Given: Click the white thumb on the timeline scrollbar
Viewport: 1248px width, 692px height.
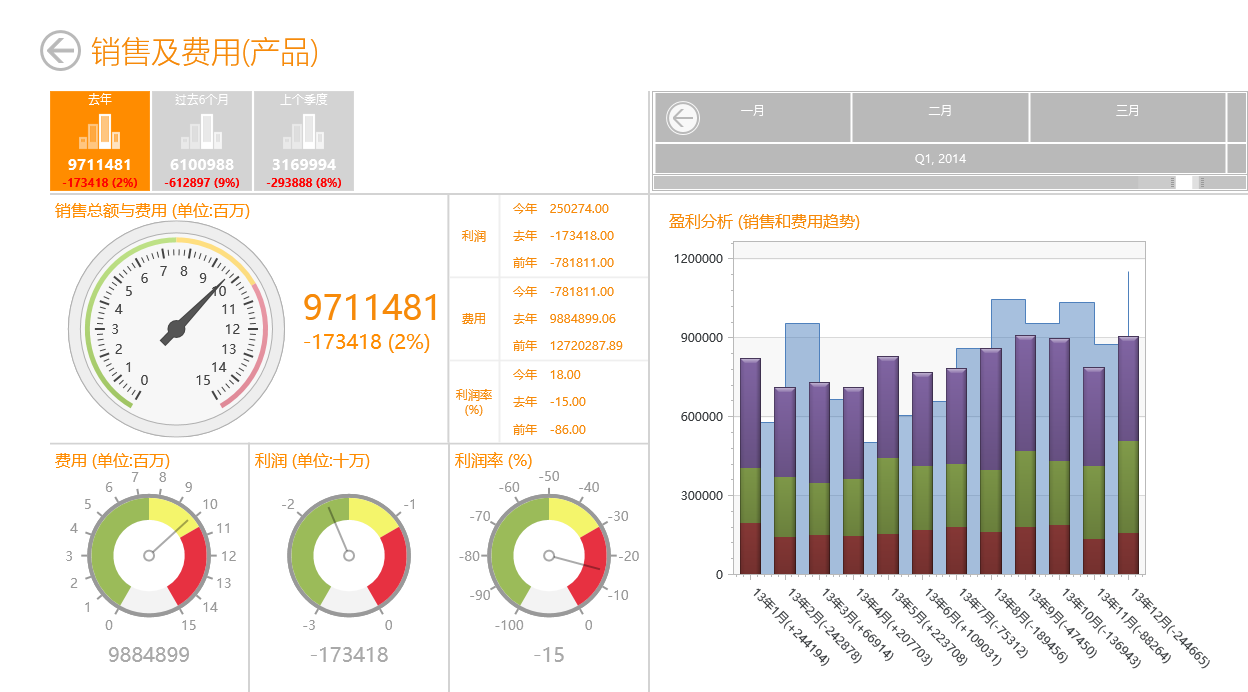Looking at the screenshot, I should pyautogui.click(x=1184, y=182).
